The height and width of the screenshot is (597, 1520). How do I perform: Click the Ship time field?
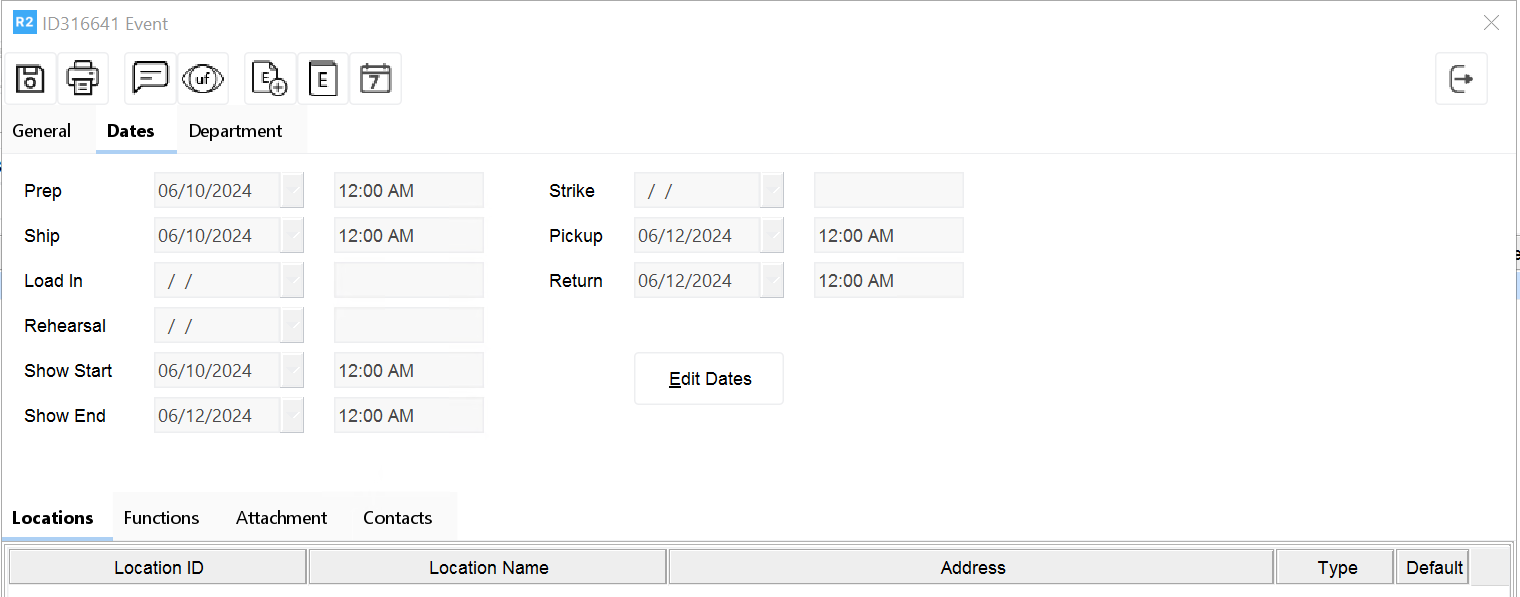point(408,235)
